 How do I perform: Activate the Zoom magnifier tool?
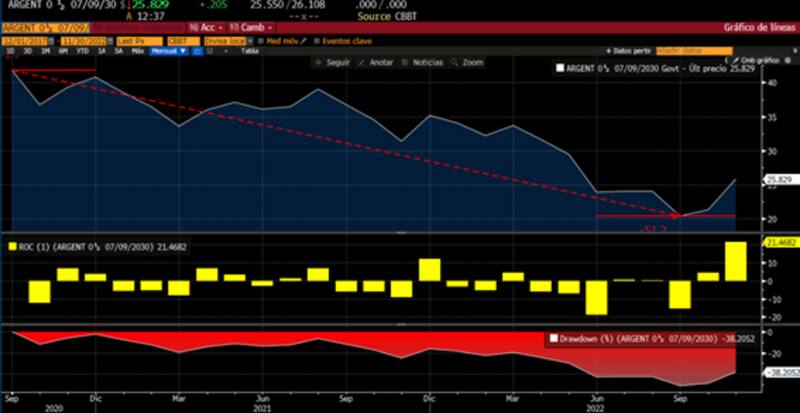click(468, 62)
